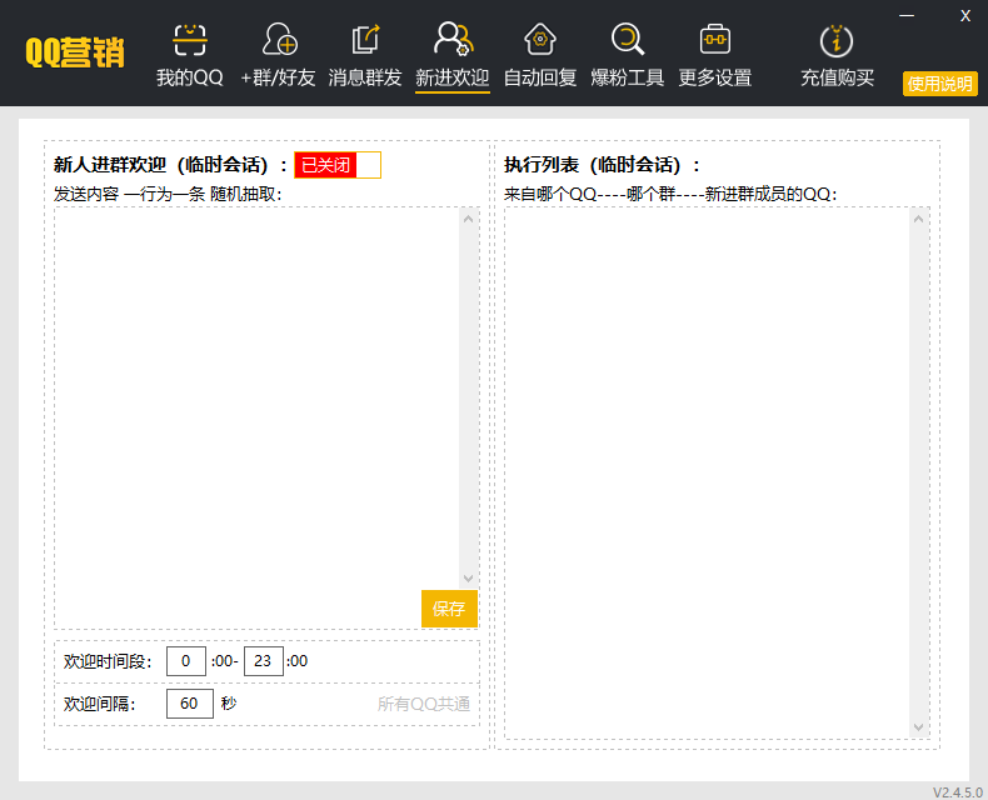Screen dimensions: 988x800
Task: Open the 使用说明 help button
Action: click(939, 83)
